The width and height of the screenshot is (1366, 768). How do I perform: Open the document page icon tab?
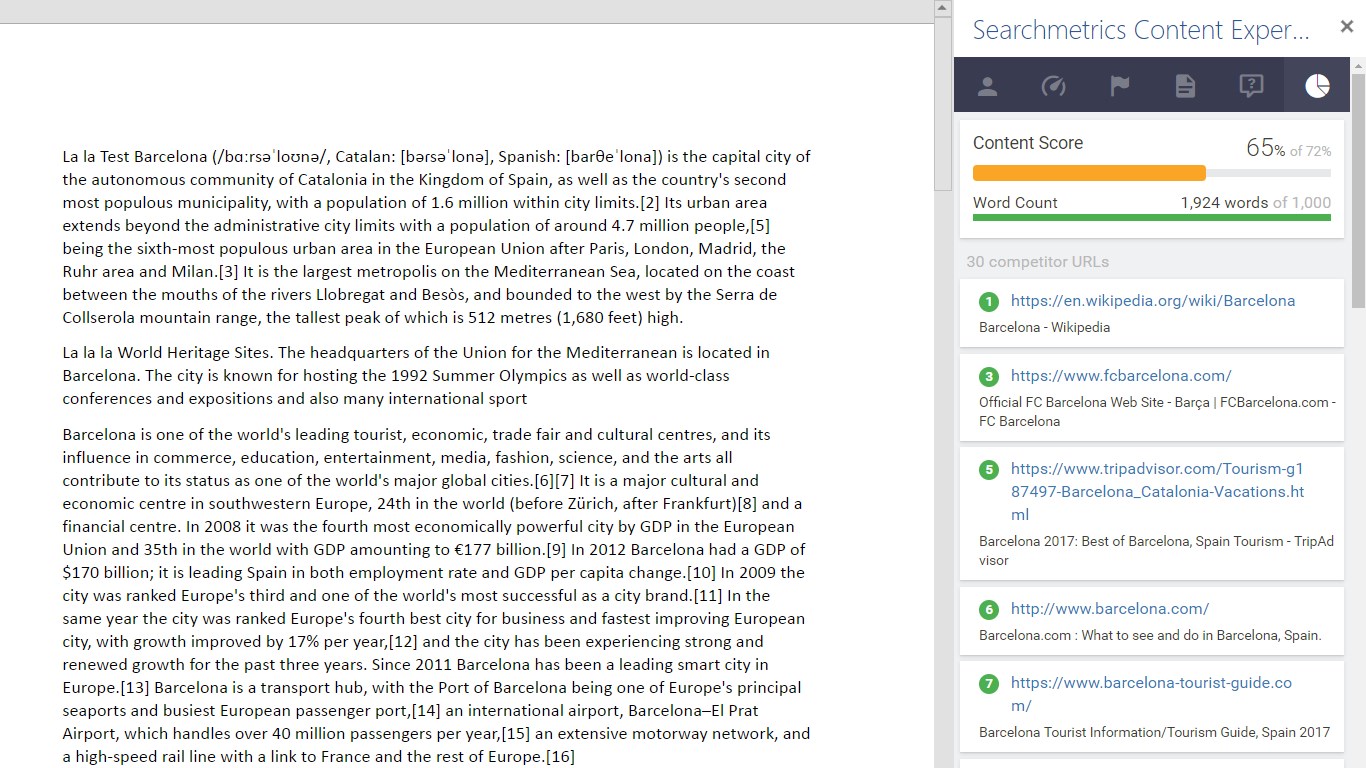[x=1185, y=86]
